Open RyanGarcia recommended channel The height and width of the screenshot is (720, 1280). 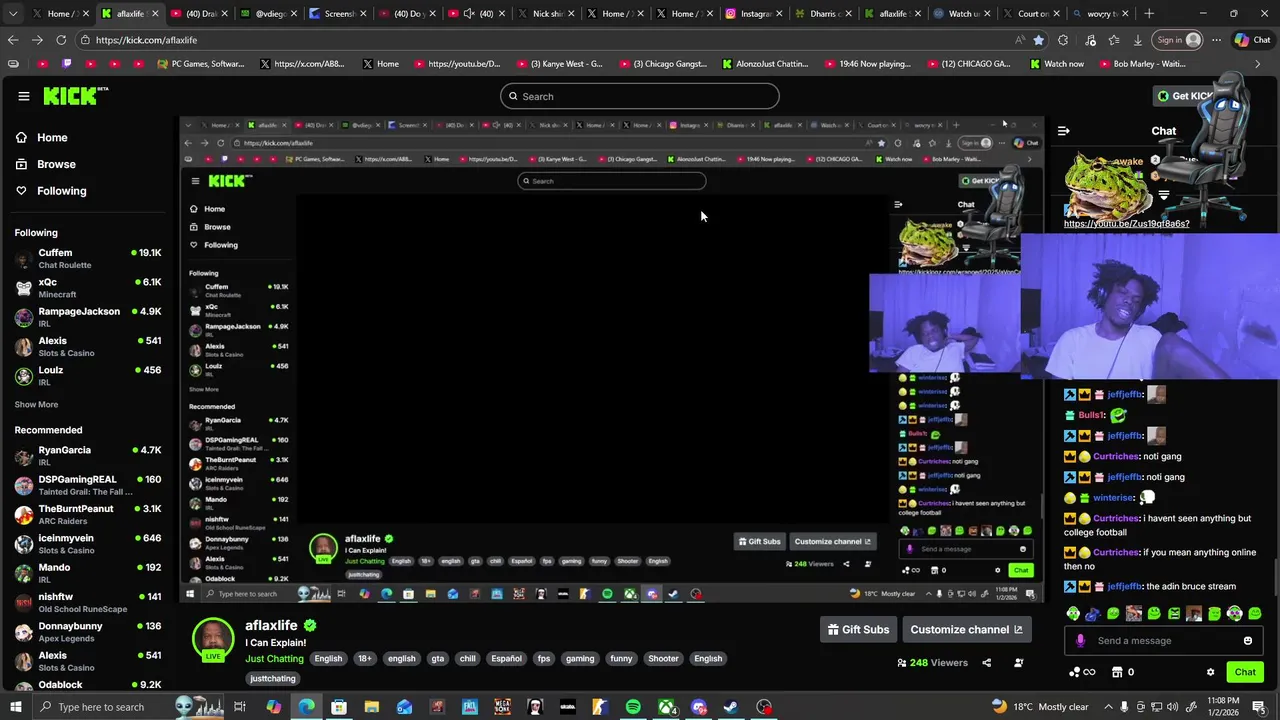(x=88, y=456)
